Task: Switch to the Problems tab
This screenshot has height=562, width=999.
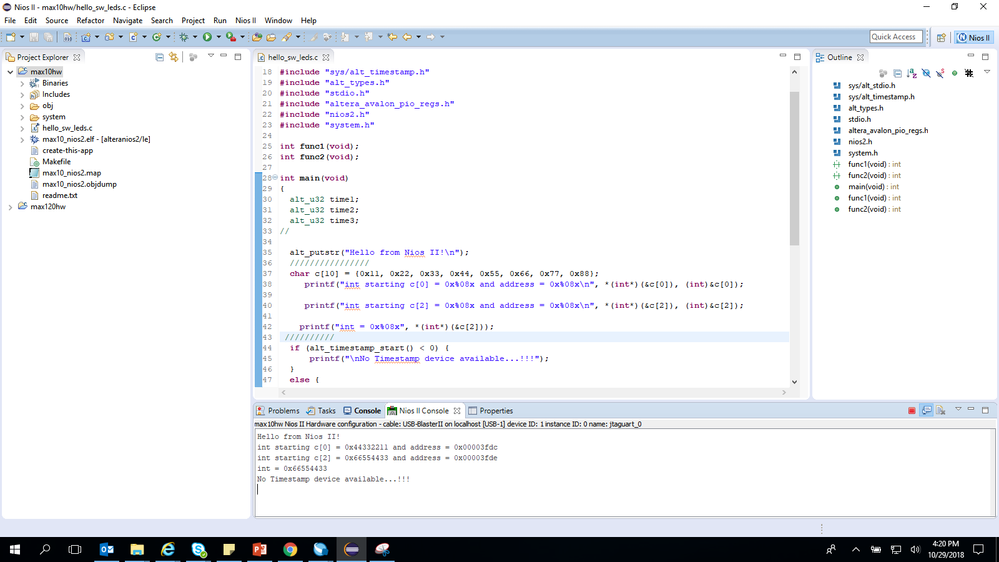Action: (278, 411)
